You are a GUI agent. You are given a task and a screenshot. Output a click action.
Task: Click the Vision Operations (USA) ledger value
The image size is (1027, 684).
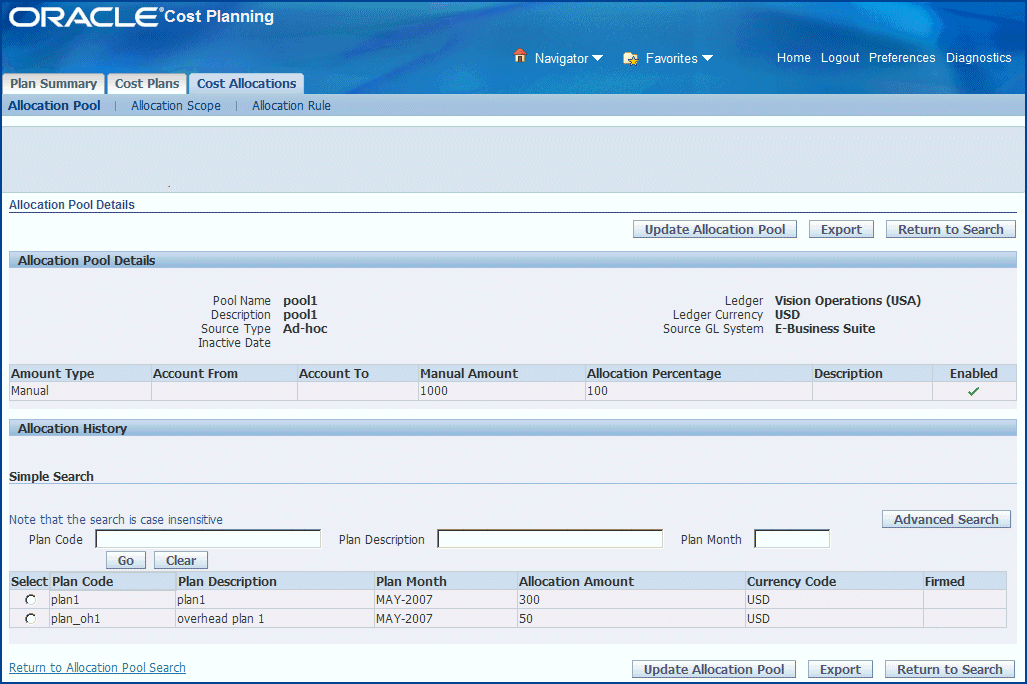[848, 301]
